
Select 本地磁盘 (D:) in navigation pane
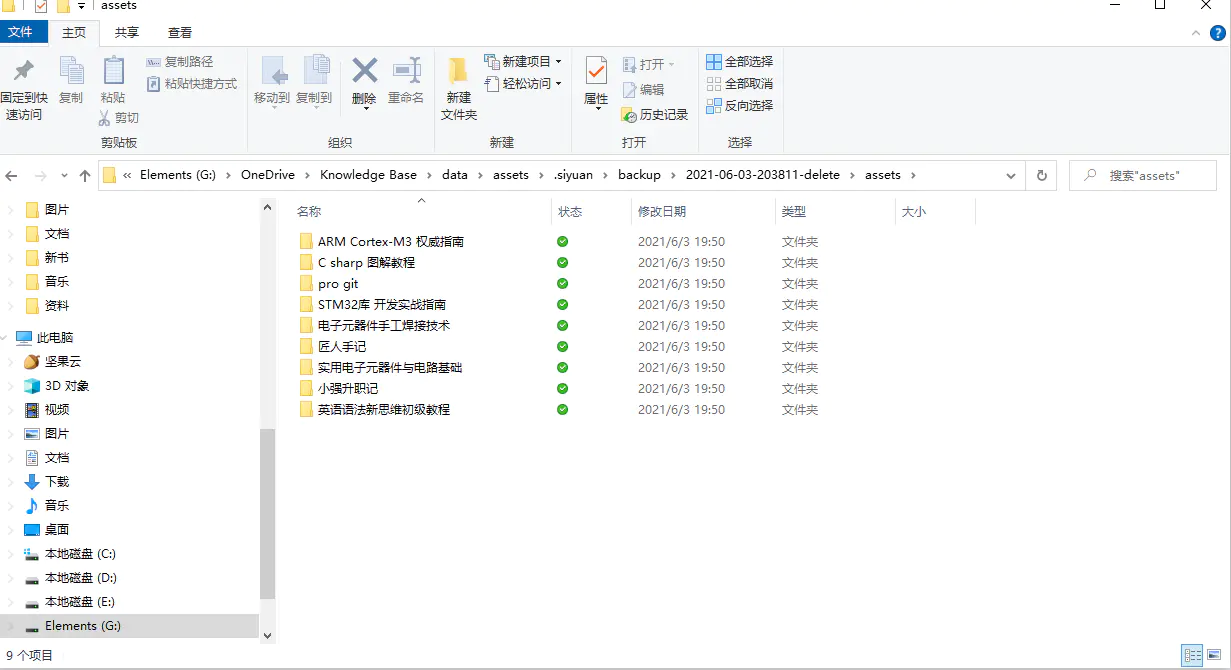pyautogui.click(x=81, y=578)
